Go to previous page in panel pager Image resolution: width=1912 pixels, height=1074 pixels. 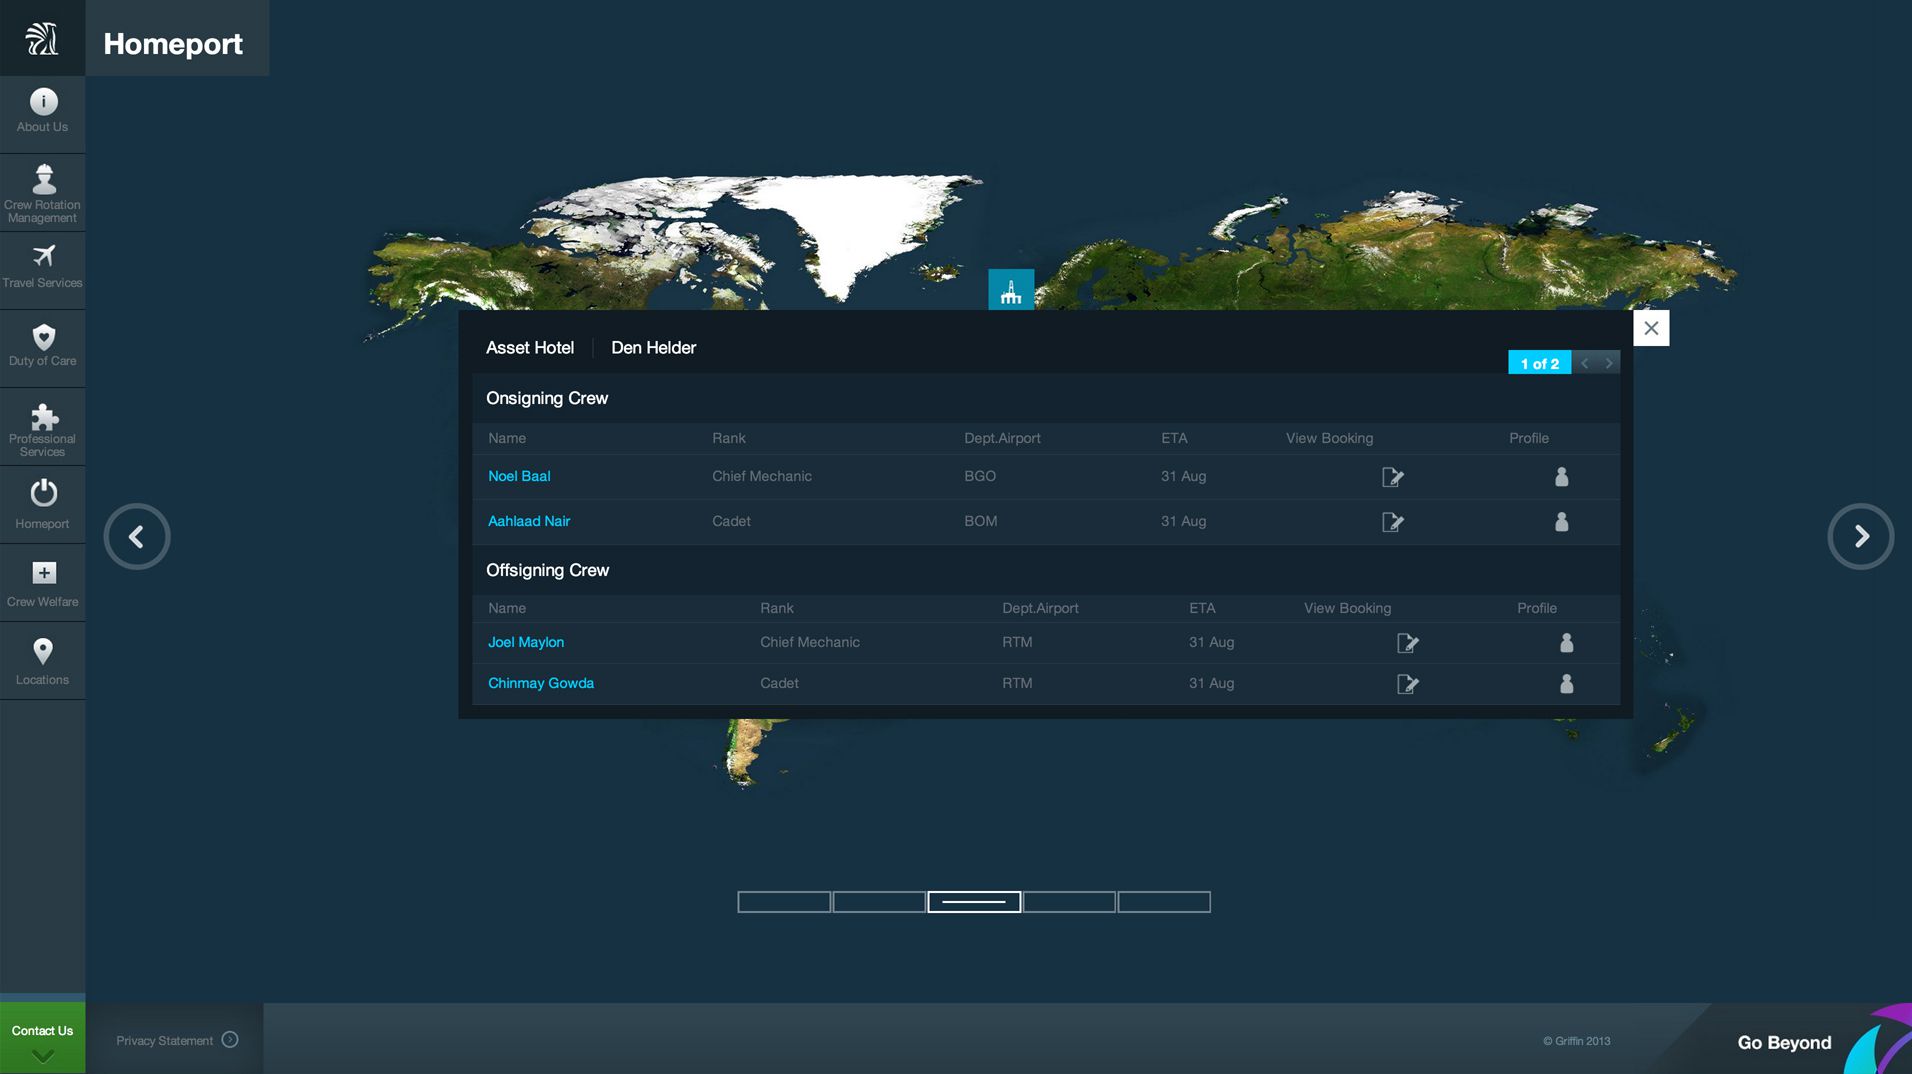(x=1584, y=363)
